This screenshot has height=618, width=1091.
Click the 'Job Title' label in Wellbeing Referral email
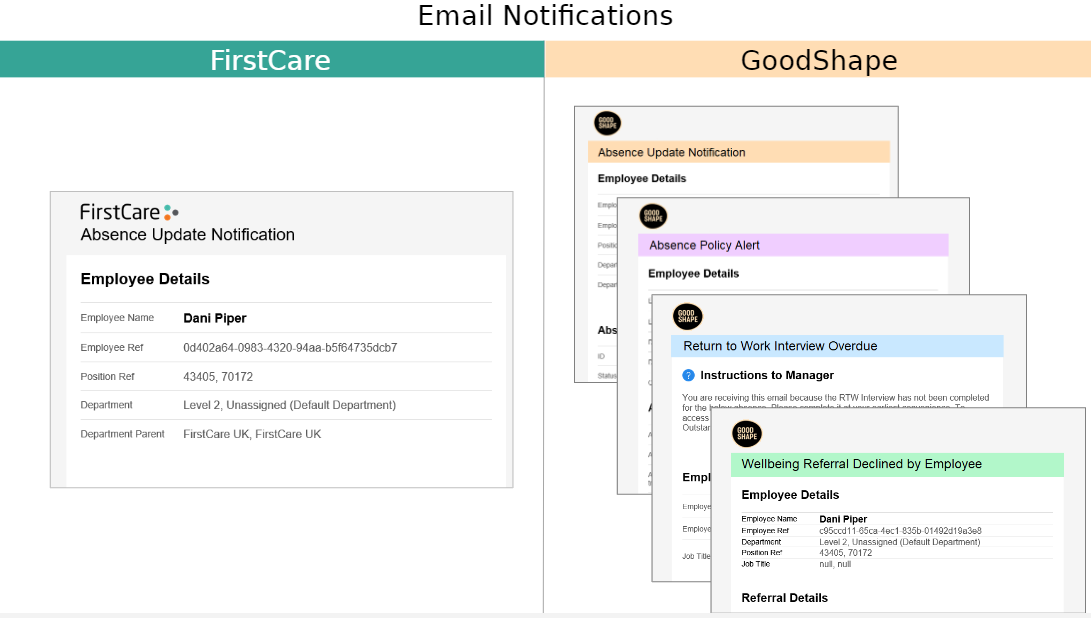(x=756, y=564)
